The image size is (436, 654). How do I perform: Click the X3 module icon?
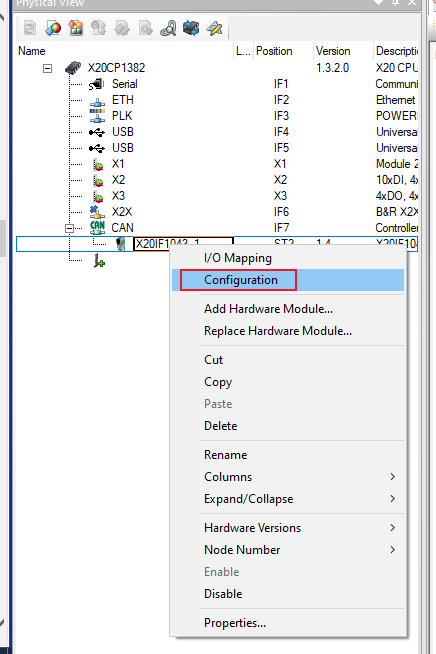98,196
